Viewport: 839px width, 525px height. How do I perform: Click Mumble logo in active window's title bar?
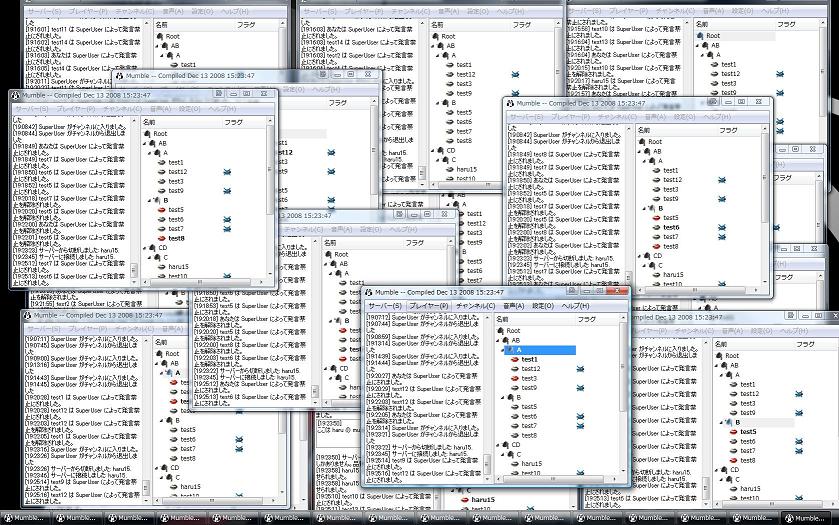(x=368, y=293)
